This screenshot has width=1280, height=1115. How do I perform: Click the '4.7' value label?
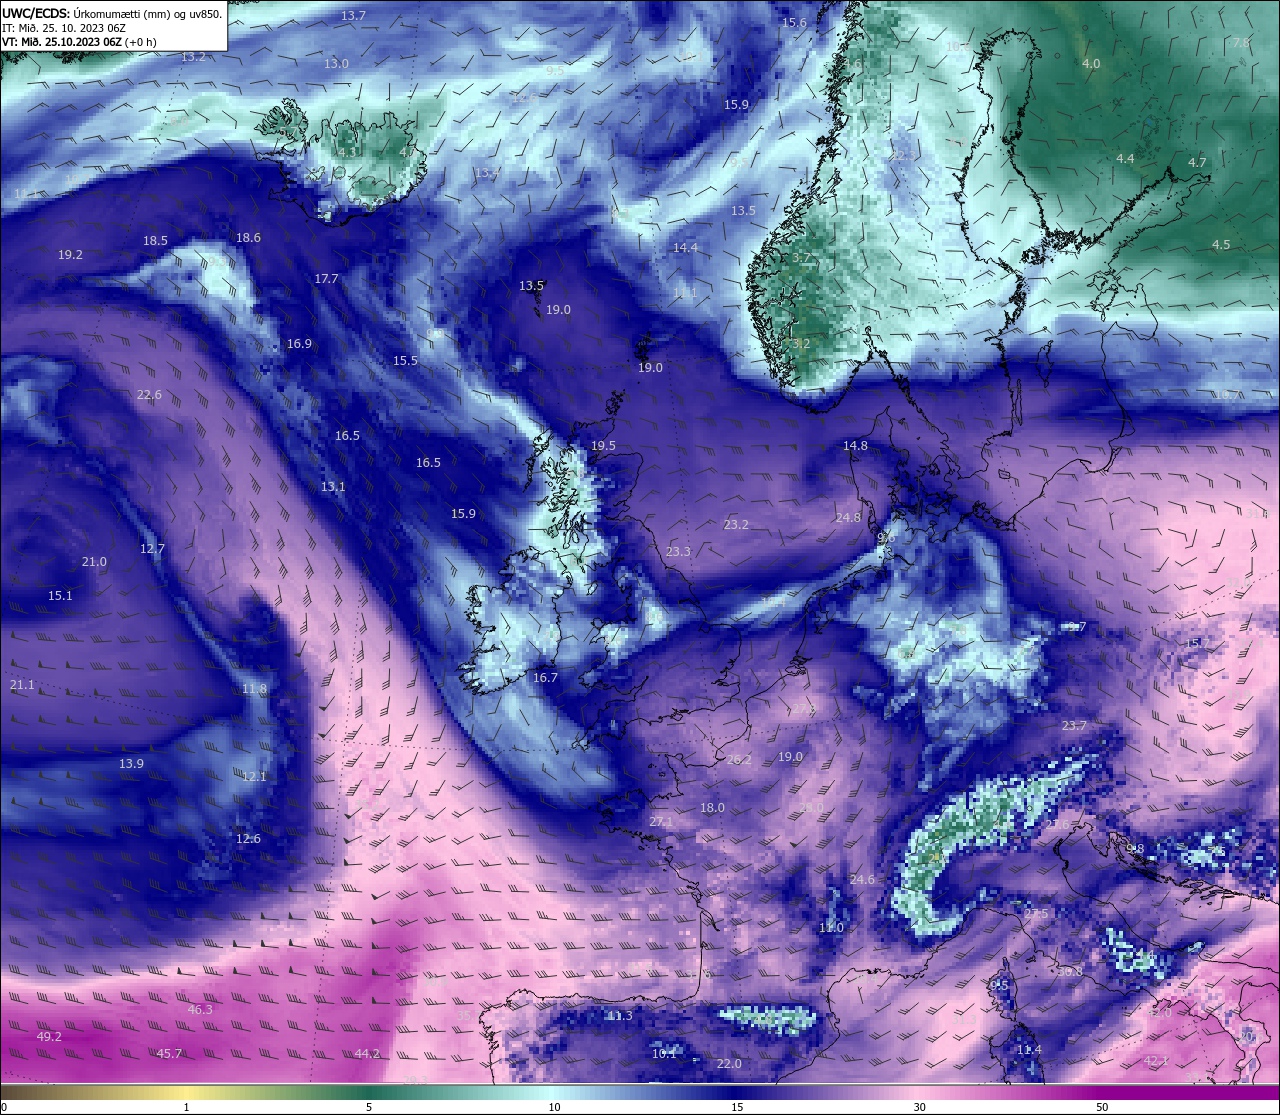pyautogui.click(x=1197, y=163)
